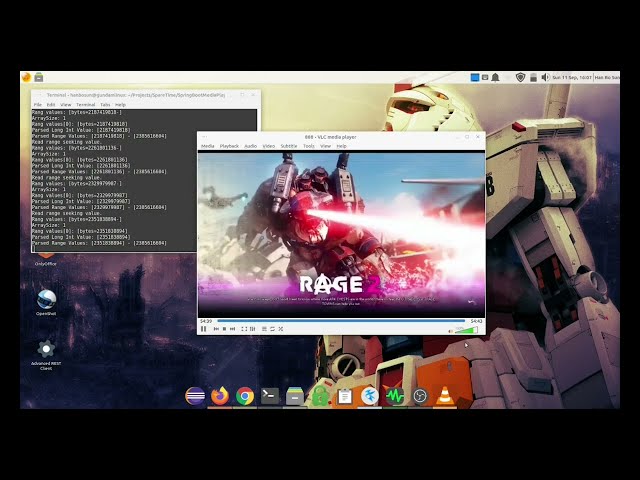The width and height of the screenshot is (640, 480).
Task: Open blue bird app in dock
Action: click(x=370, y=396)
